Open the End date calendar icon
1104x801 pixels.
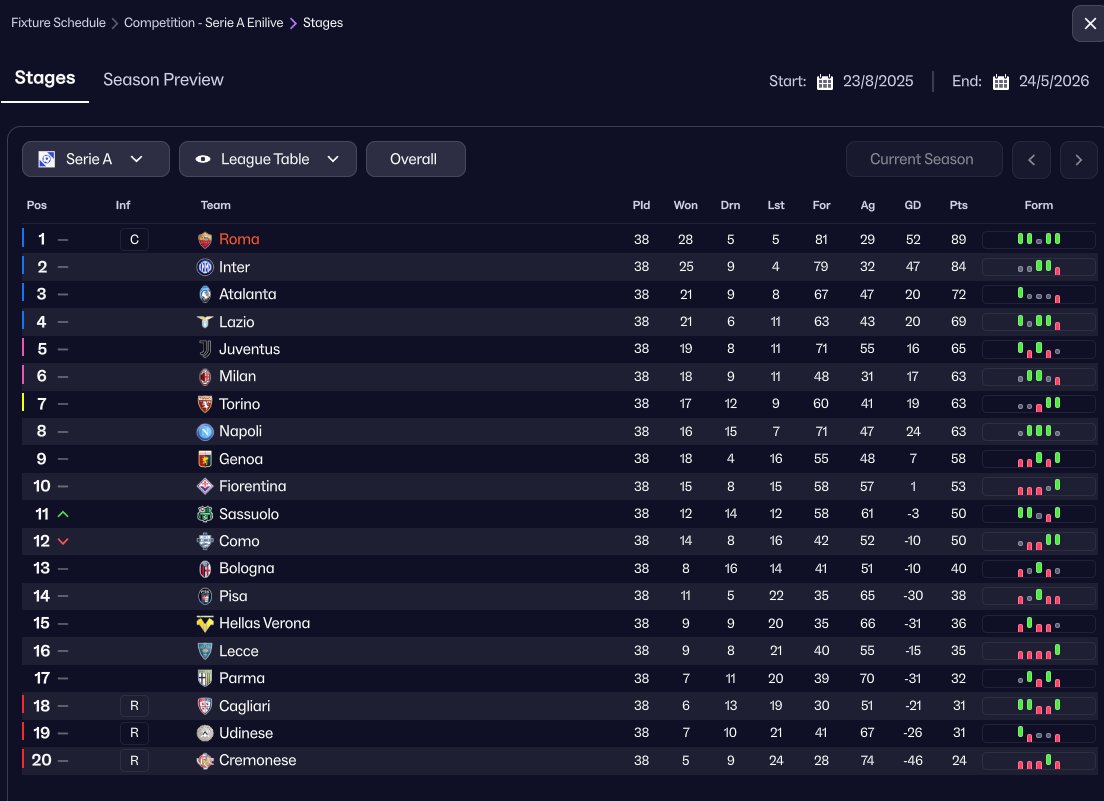1001,82
